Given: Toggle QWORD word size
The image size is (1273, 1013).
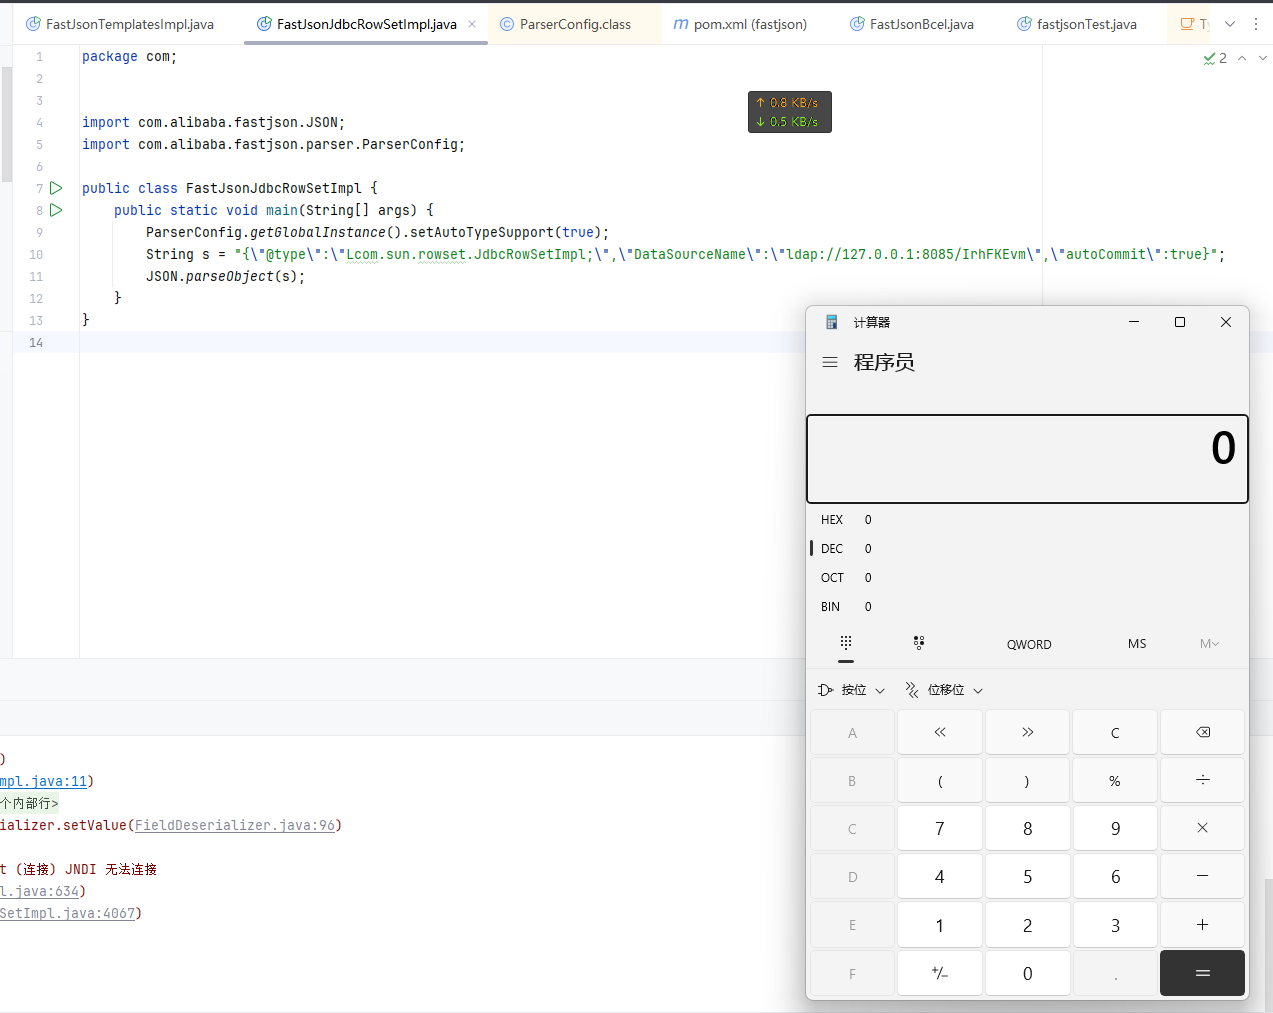Looking at the screenshot, I should (1029, 644).
